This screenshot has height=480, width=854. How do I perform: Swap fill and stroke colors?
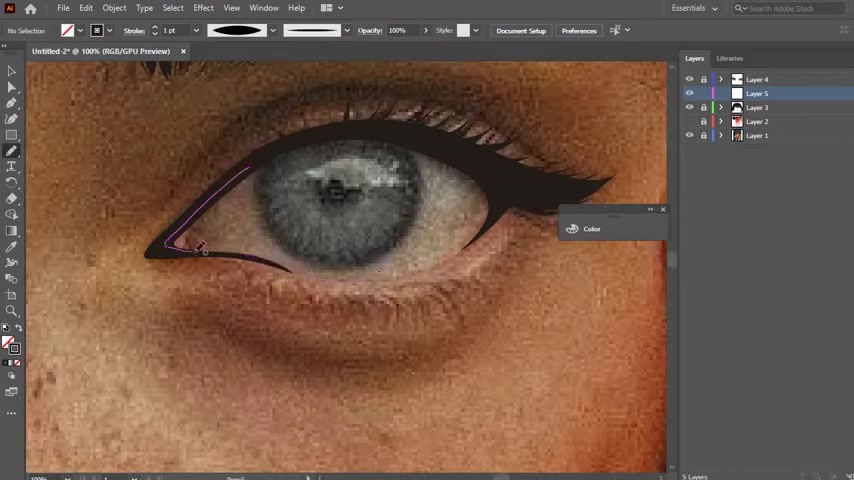(x=19, y=328)
